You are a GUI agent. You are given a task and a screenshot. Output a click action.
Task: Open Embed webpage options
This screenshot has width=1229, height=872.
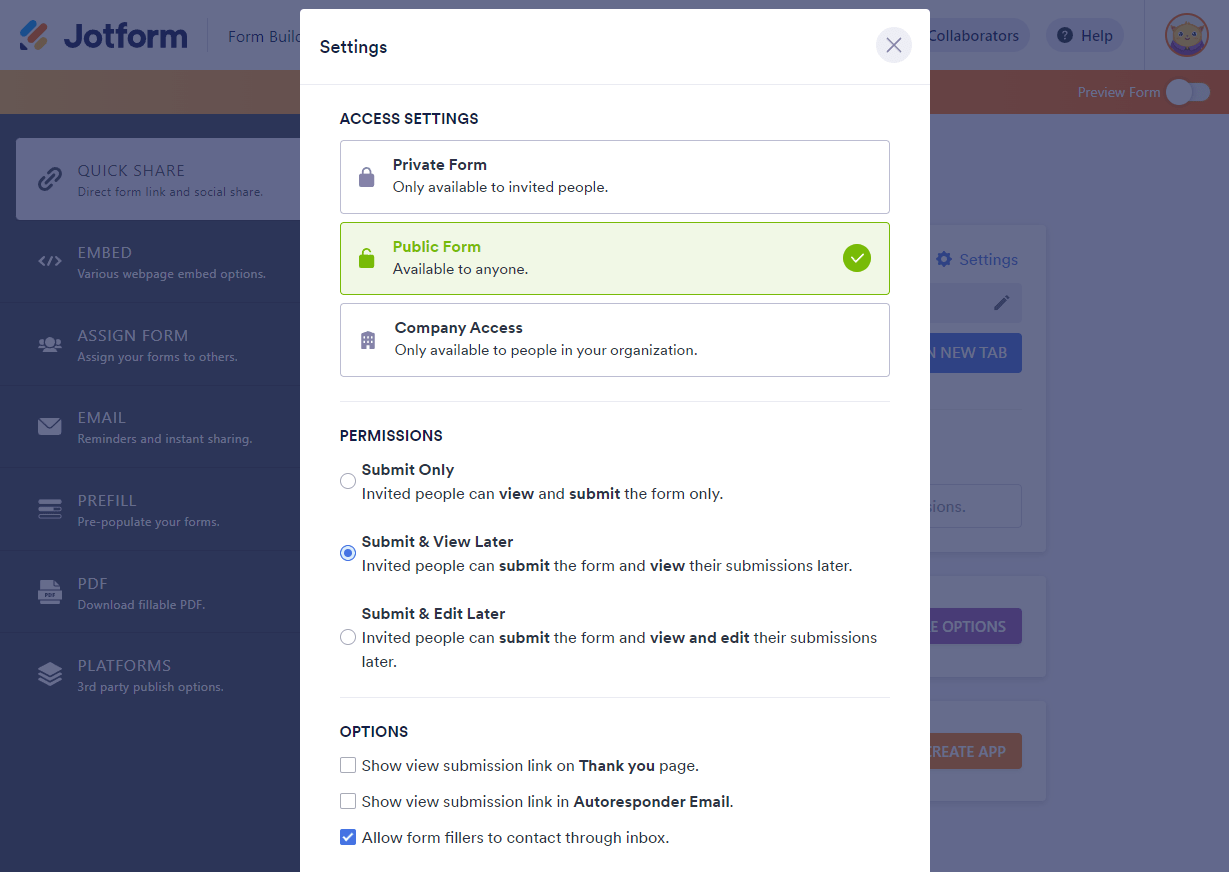150,262
